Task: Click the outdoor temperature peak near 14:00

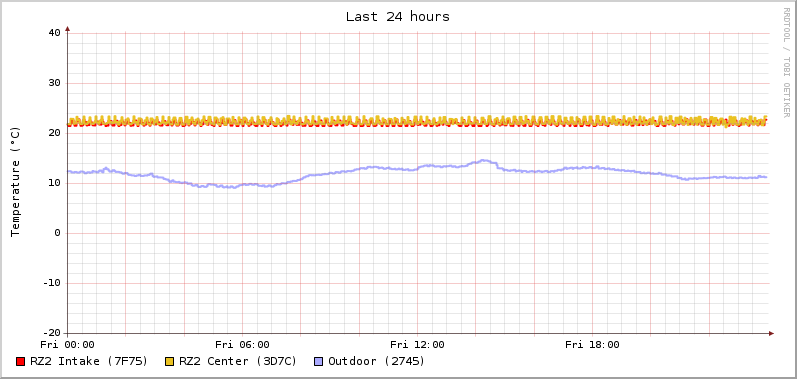Action: [x=483, y=161]
